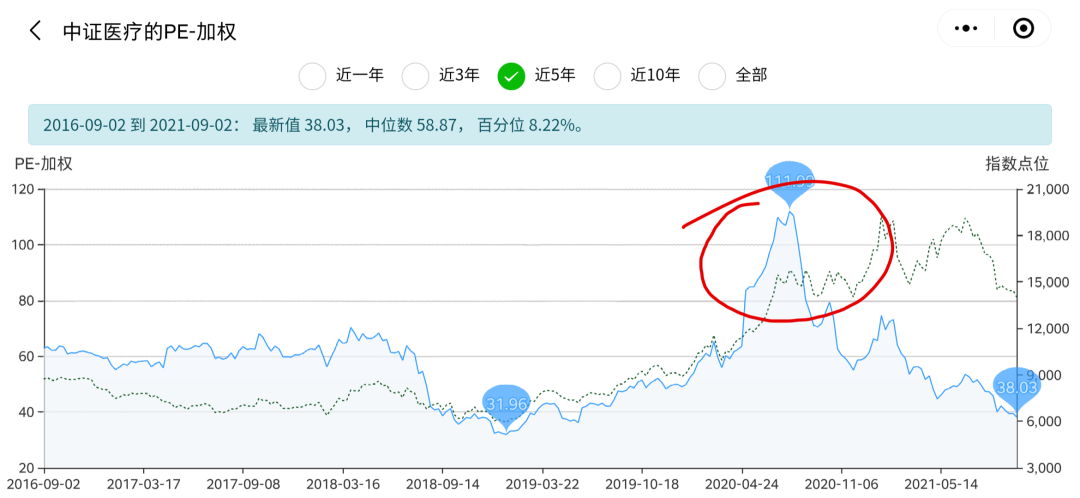Viewport: 1080px width, 498px height.
Task: Click the 2021-05-14 date axis label
Action: 940,483
